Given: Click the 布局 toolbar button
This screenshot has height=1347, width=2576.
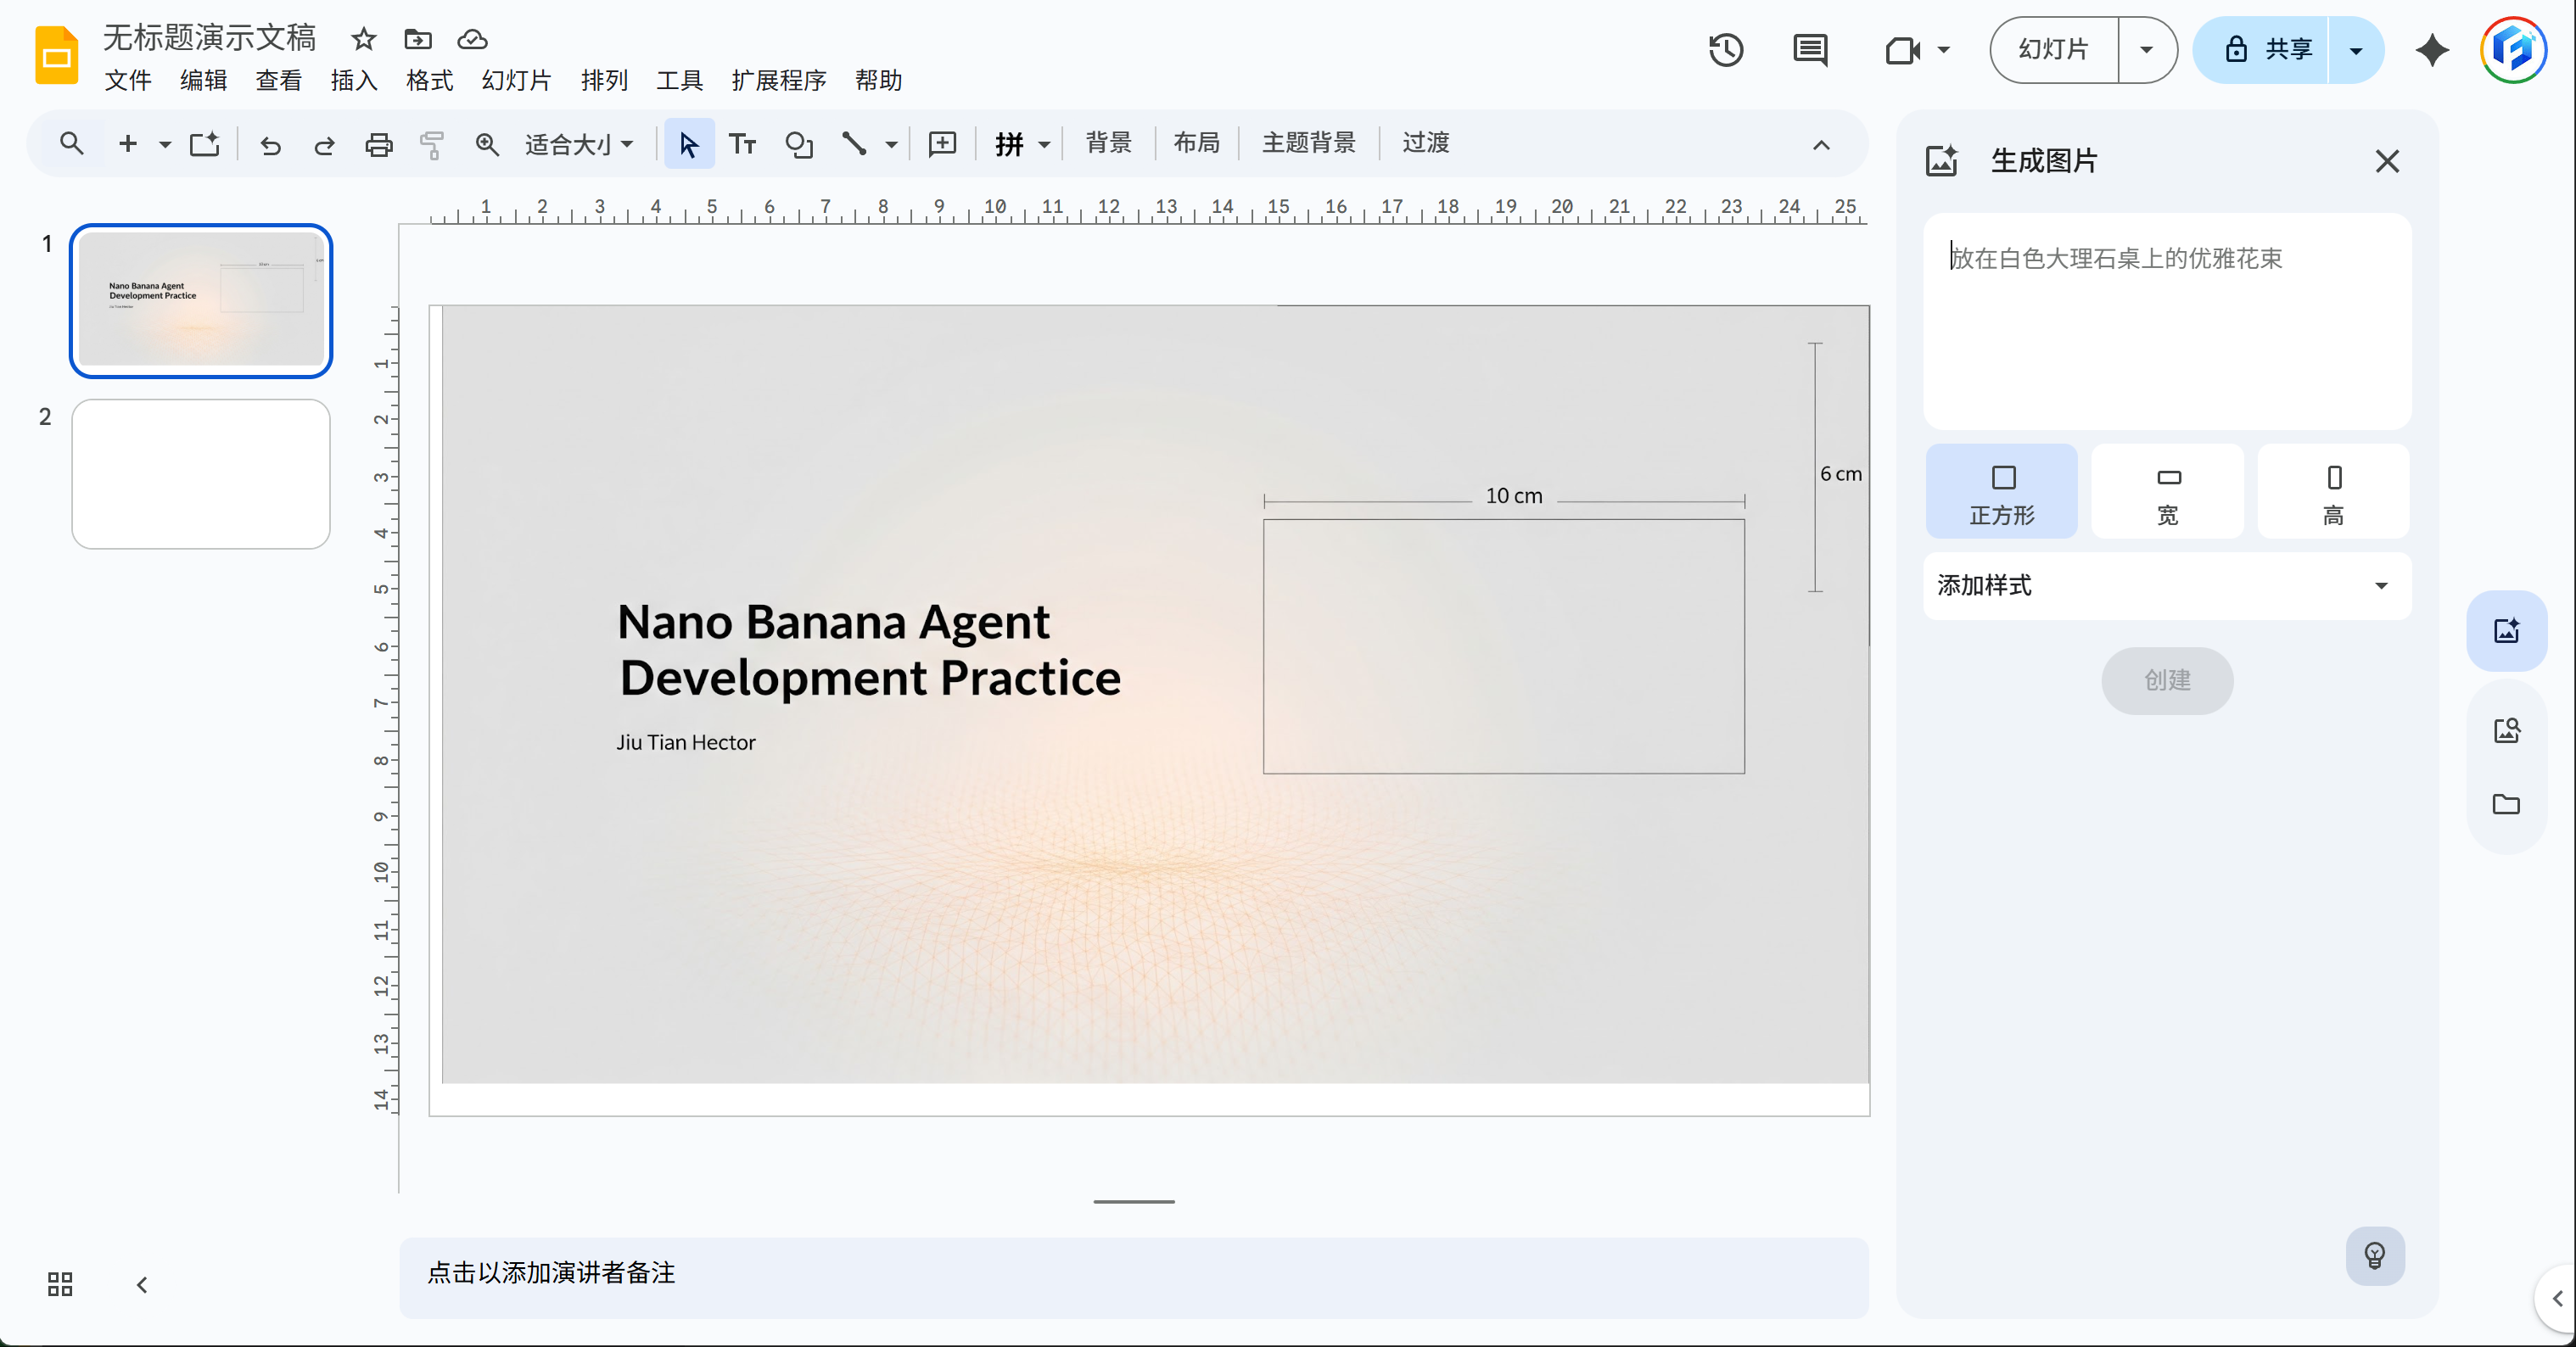Looking at the screenshot, I should click(1196, 143).
